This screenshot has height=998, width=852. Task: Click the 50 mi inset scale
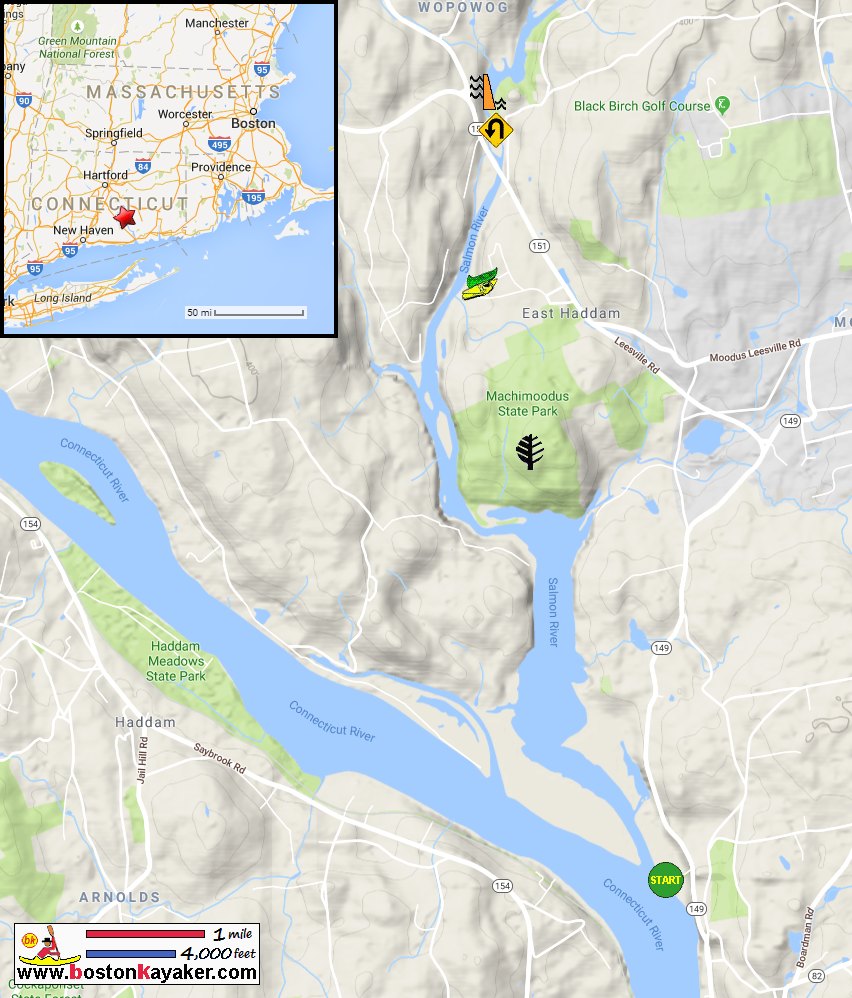(x=246, y=313)
